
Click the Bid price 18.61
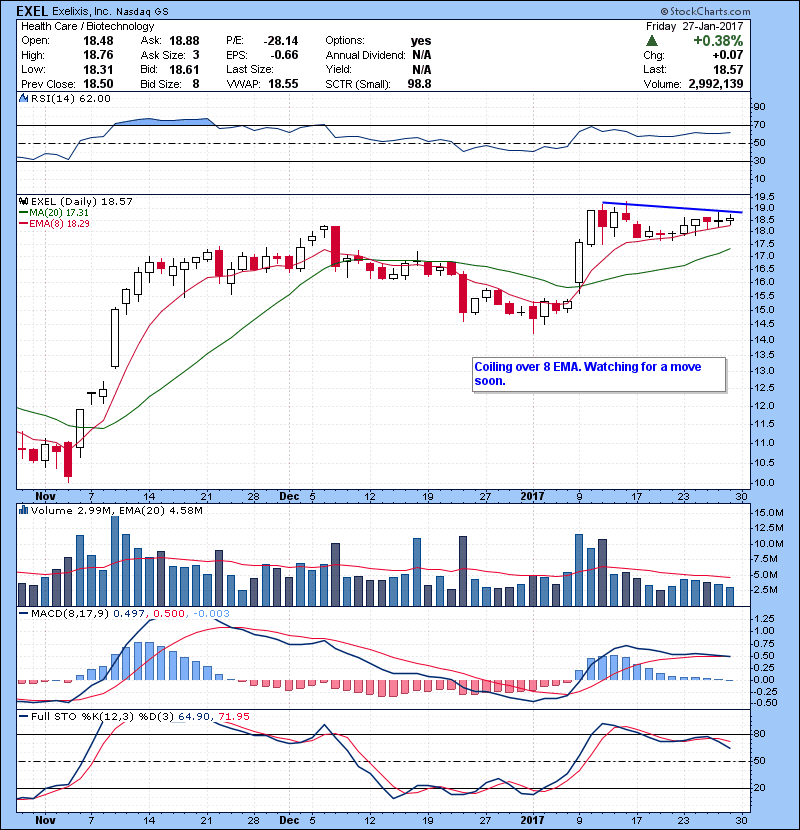tap(184, 69)
